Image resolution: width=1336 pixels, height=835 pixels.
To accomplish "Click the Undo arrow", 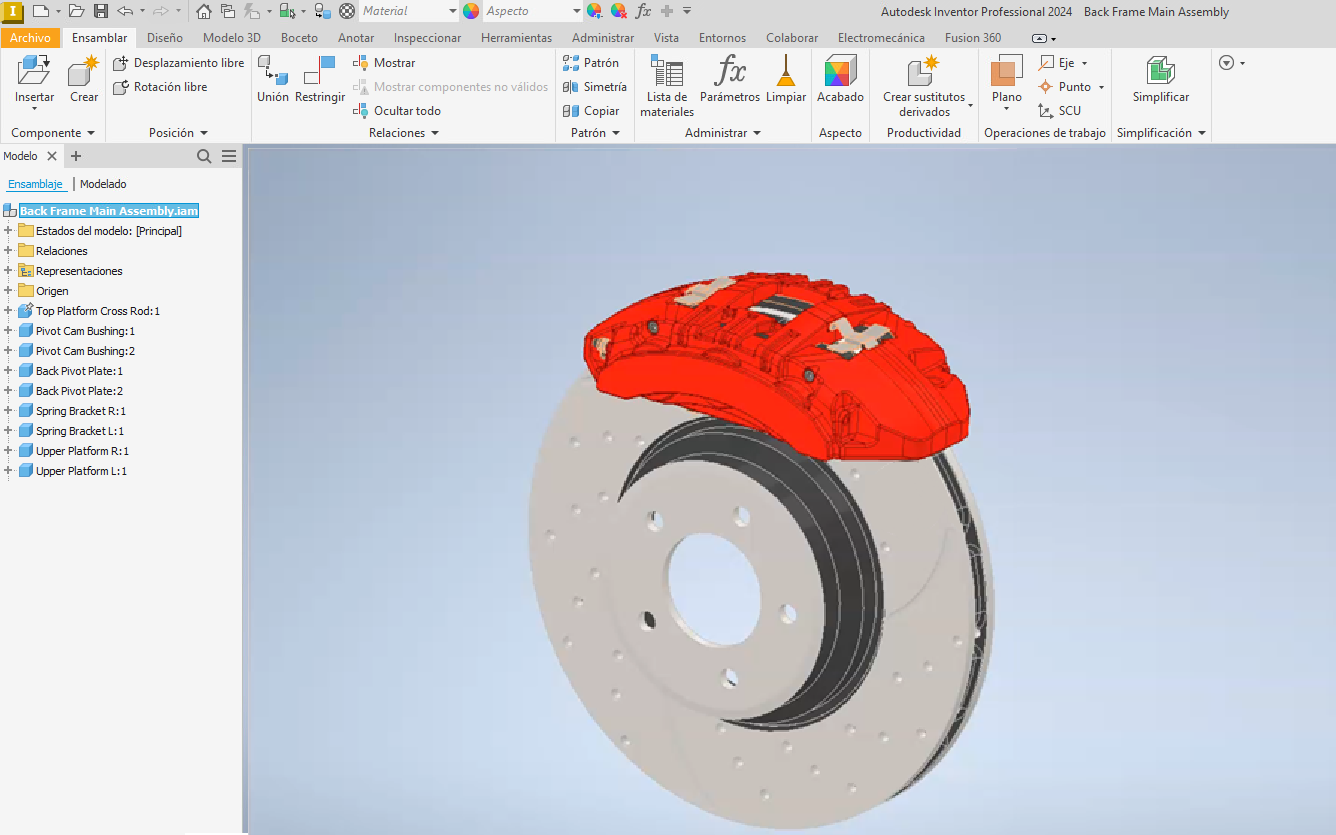I will pos(125,11).
